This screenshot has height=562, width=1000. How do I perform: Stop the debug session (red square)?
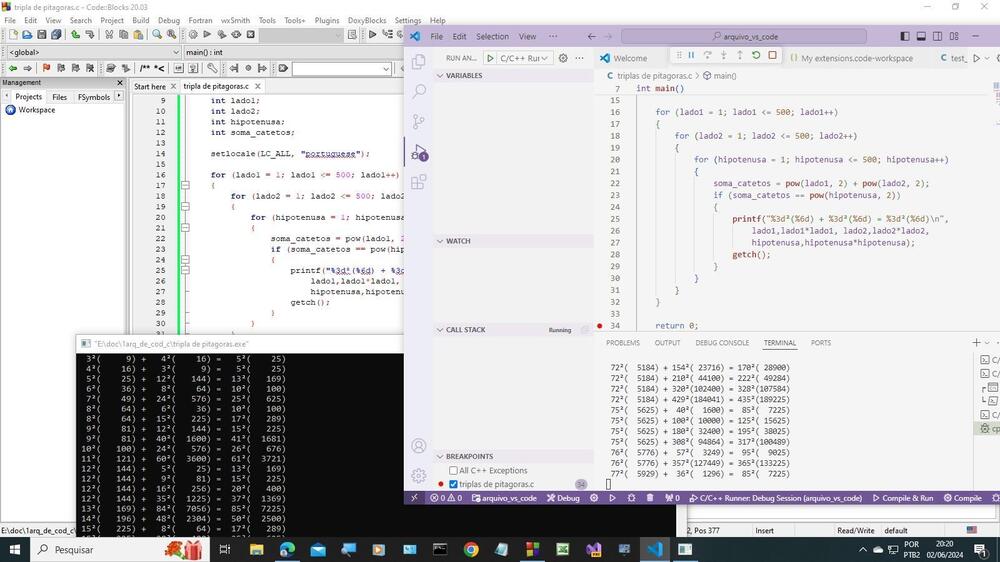pos(772,56)
